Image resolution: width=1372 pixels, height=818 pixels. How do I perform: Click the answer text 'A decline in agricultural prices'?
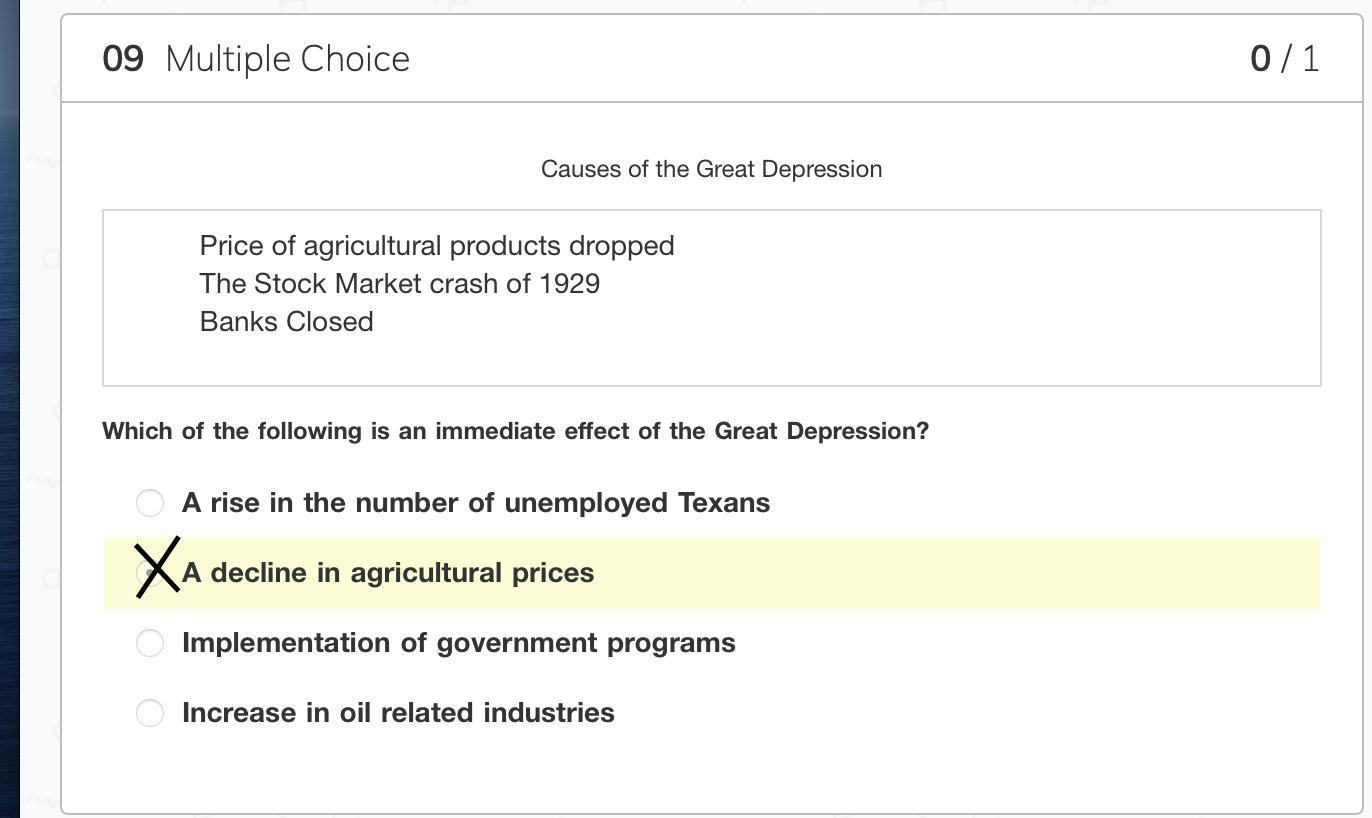tap(388, 573)
